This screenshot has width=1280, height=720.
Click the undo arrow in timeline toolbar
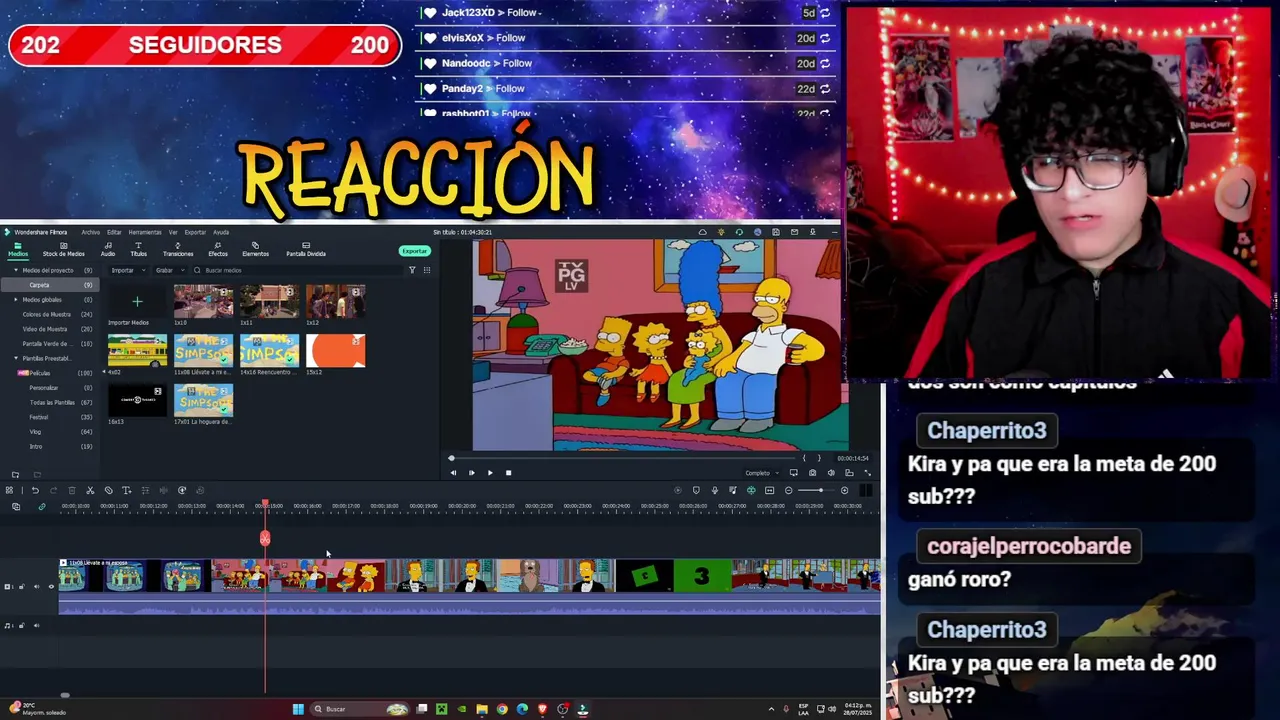click(35, 490)
